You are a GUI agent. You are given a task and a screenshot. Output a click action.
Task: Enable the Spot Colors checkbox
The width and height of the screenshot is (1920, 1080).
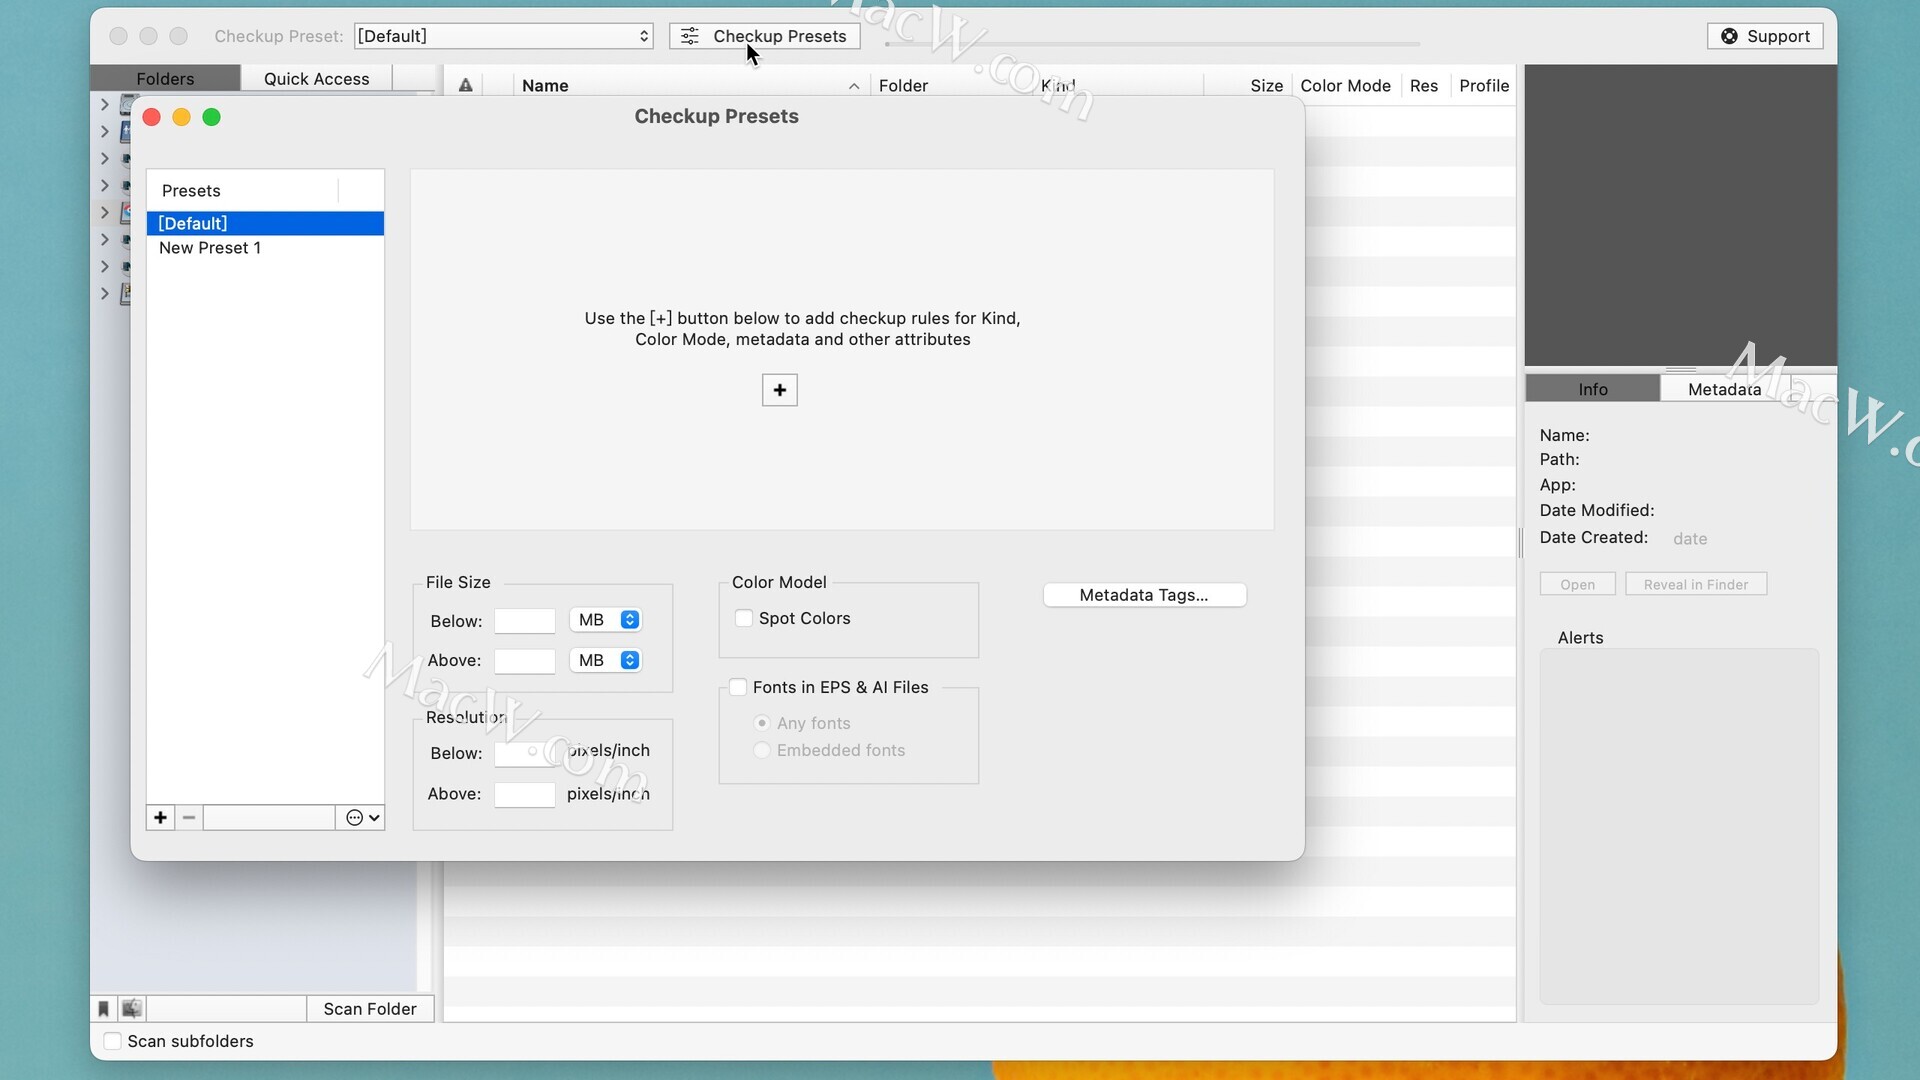[744, 618]
